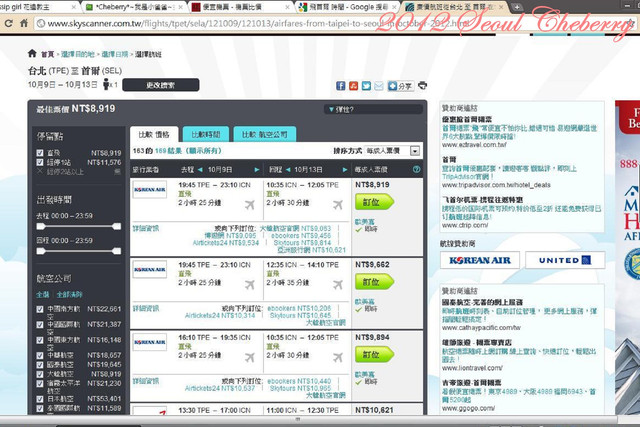Switch to the 比較時間 tab

coord(206,134)
